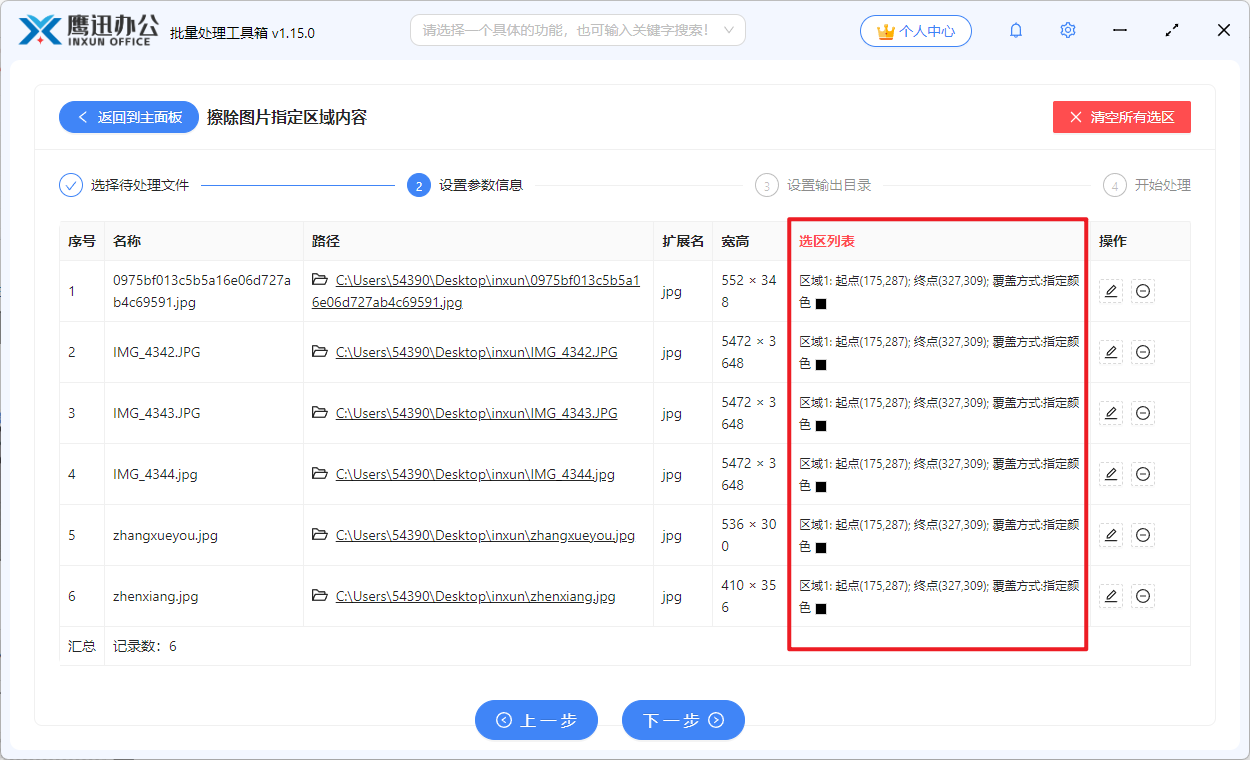Image resolution: width=1250 pixels, height=760 pixels.
Task: Open the folder icon next to IMG_4342.JPG path
Action: (x=316, y=352)
